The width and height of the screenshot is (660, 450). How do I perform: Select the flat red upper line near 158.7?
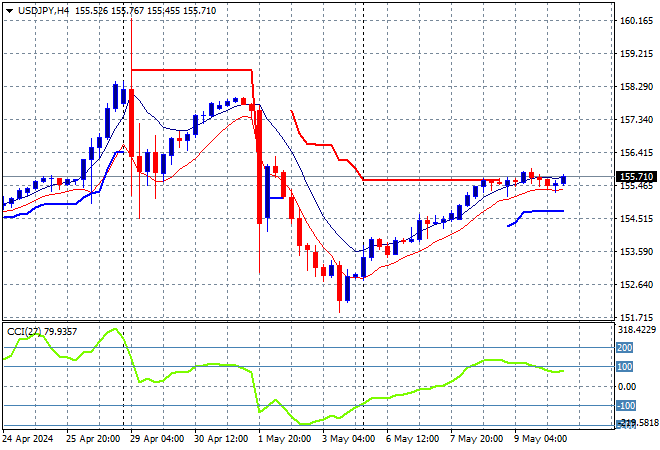point(190,70)
